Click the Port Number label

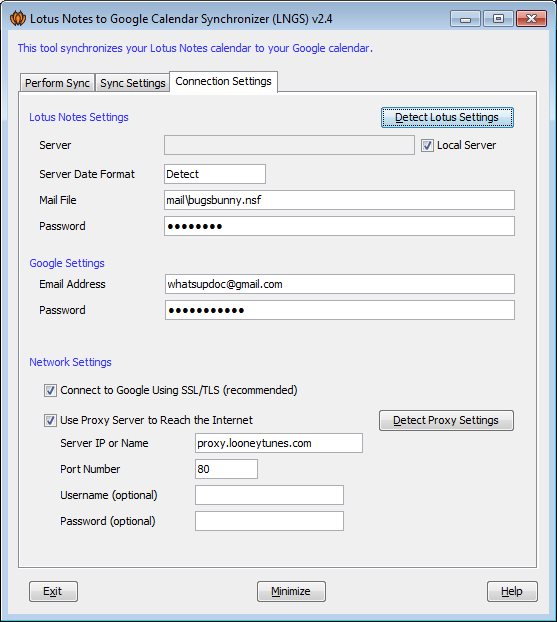(90, 469)
